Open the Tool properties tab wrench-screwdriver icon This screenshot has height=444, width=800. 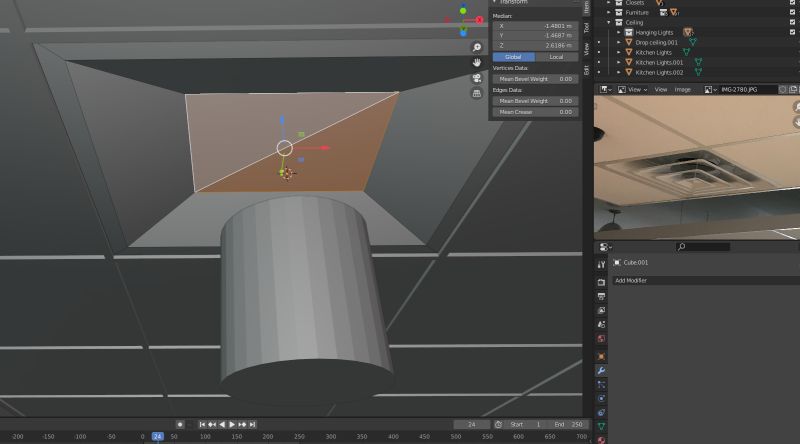[x=601, y=264]
